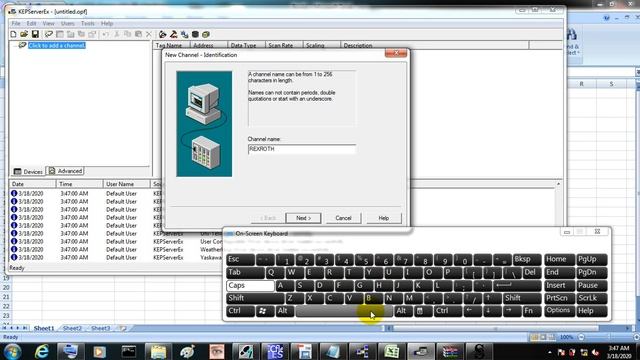This screenshot has width=640, height=360.
Task: Click the greyed Undo toolbar icon
Action: click(x=106, y=34)
